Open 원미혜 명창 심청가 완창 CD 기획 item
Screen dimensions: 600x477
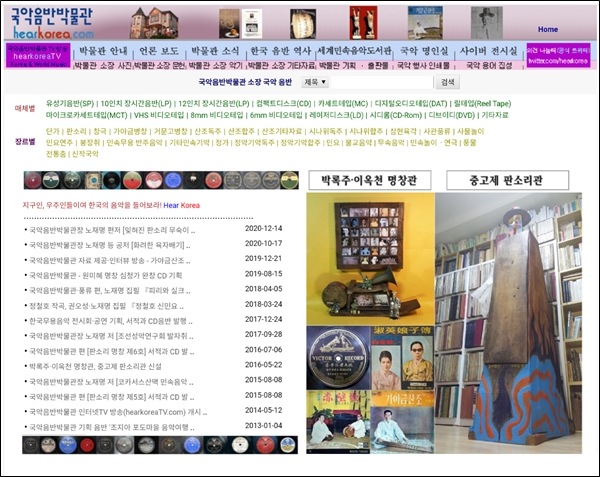106,275
